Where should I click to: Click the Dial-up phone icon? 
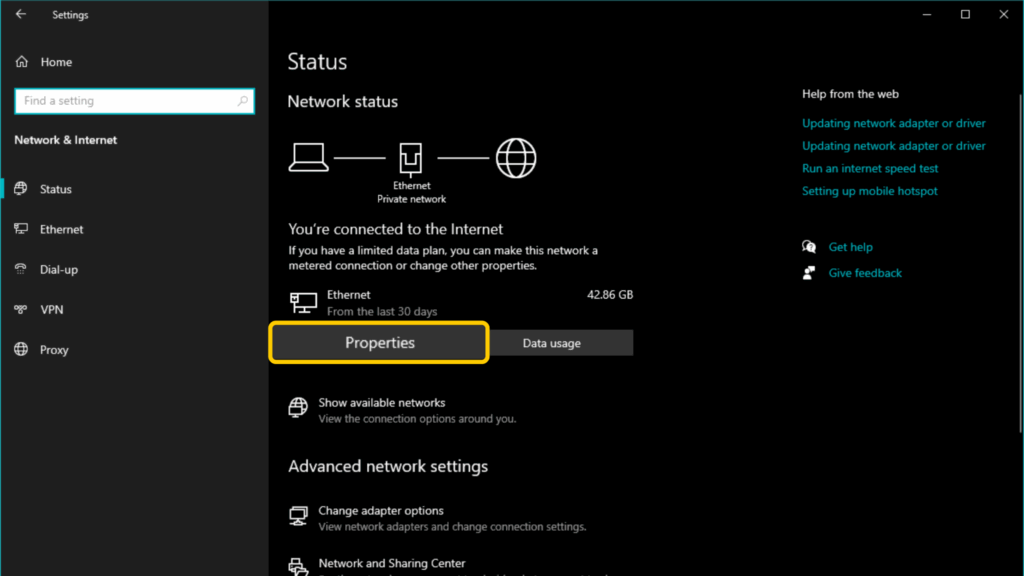[21, 269]
